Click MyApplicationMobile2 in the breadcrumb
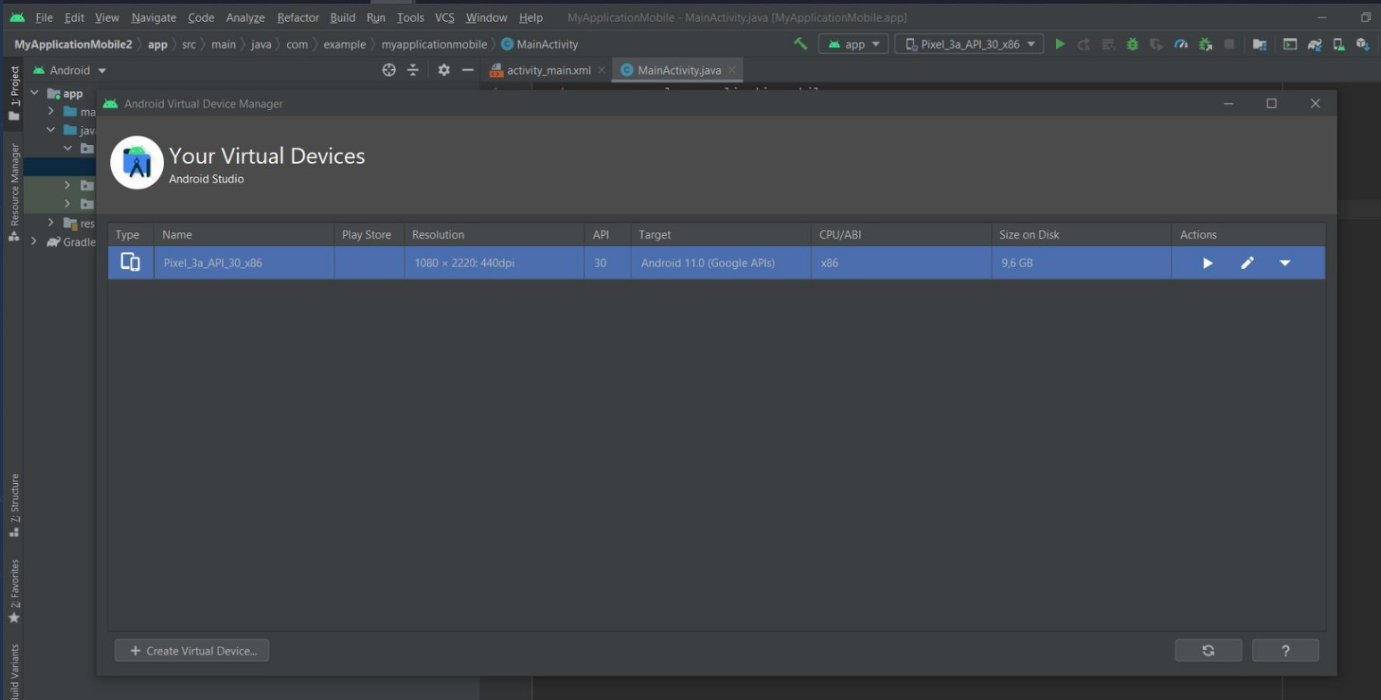The image size is (1381, 700). click(73, 44)
